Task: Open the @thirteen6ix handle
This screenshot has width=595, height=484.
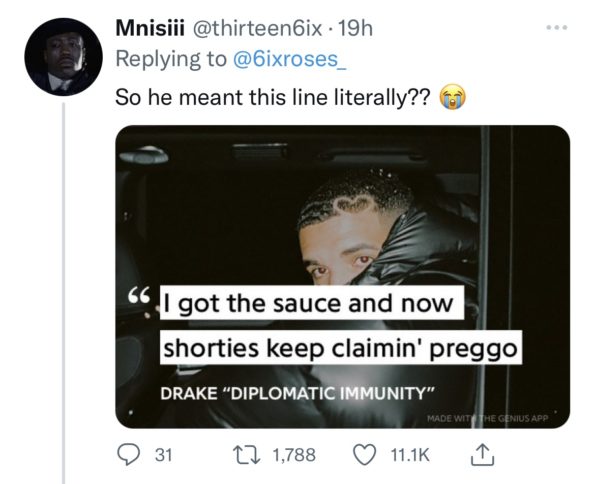Action: [x=258, y=28]
